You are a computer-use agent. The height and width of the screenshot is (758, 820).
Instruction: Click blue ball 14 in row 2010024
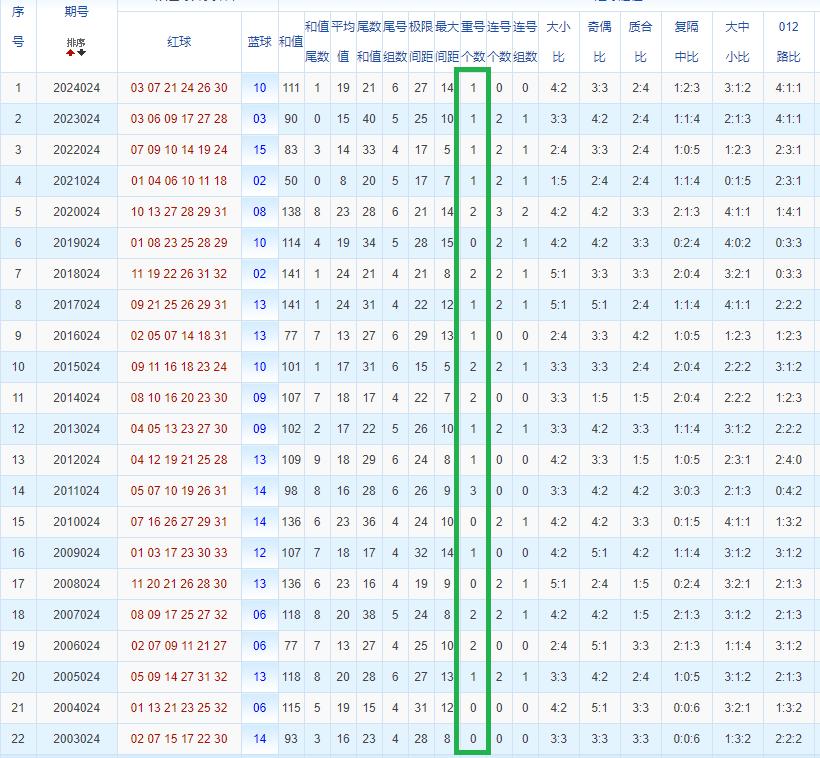click(260, 522)
